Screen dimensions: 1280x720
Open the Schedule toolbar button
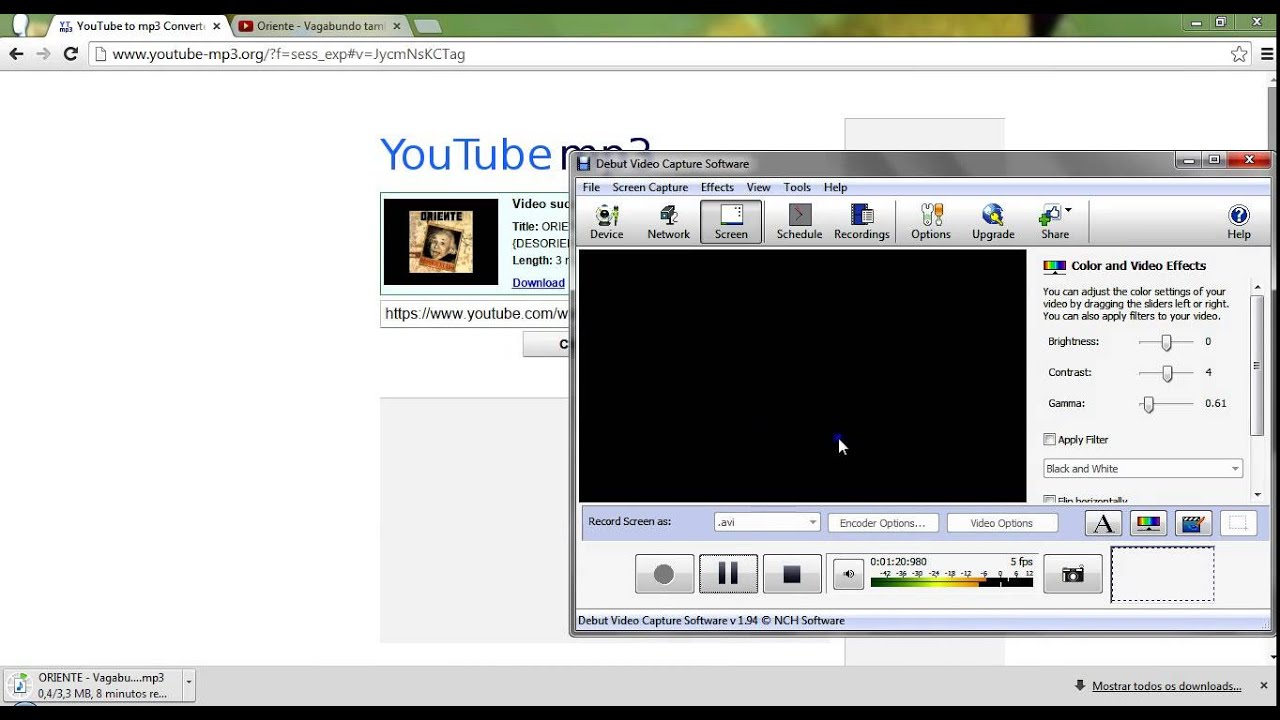799,222
